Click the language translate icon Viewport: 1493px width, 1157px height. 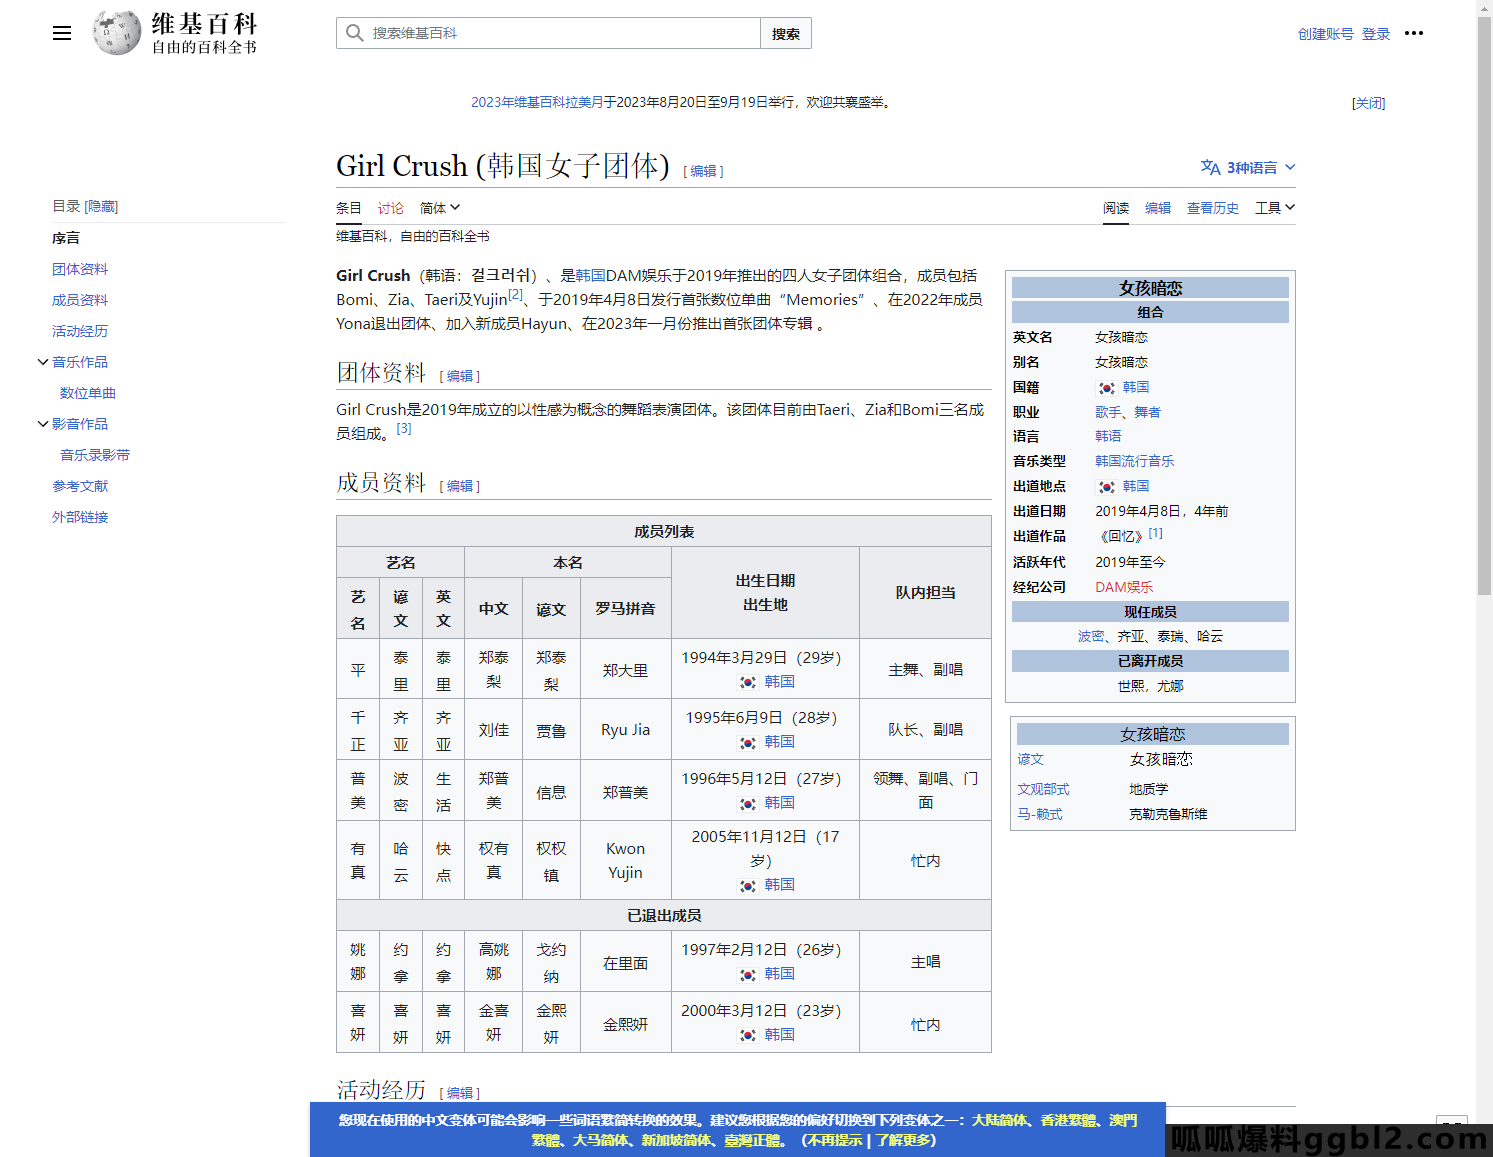(x=1210, y=167)
